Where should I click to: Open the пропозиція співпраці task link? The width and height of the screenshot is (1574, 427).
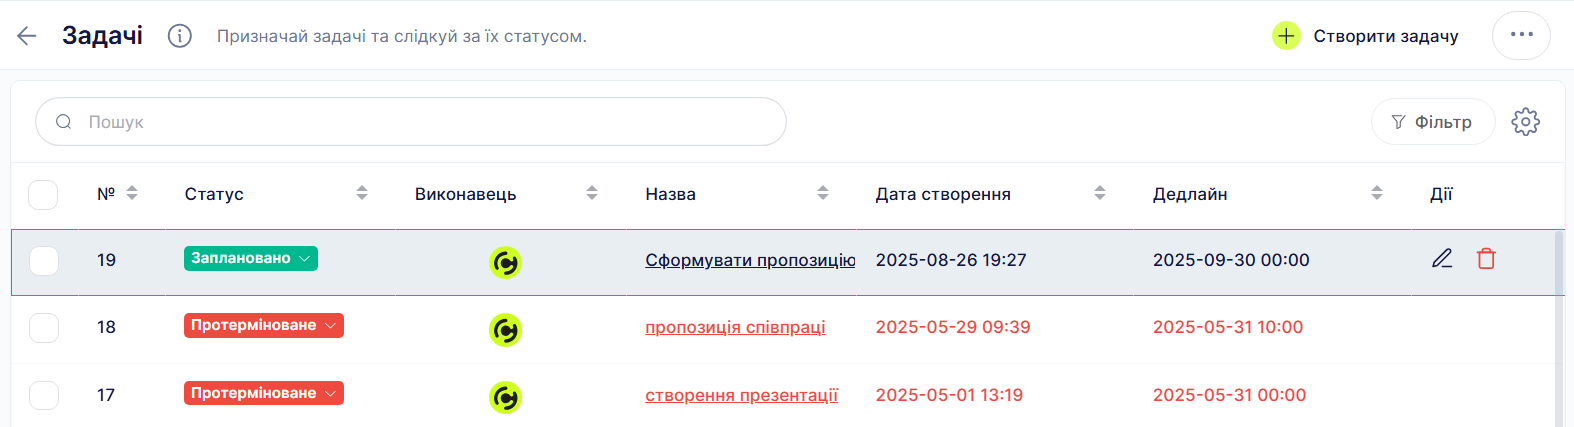735,327
